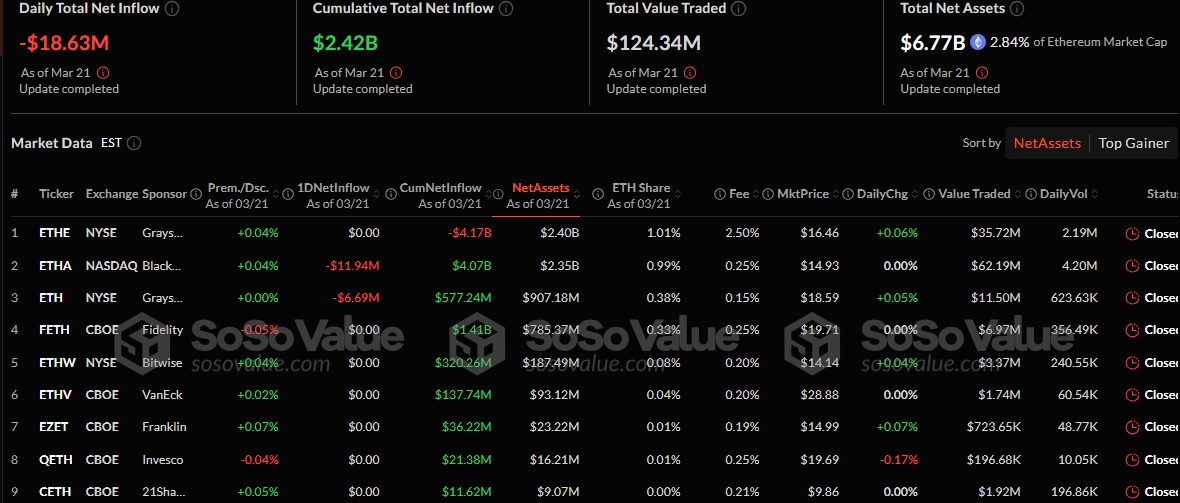Click red alert icon under -$18.63M

point(103,73)
